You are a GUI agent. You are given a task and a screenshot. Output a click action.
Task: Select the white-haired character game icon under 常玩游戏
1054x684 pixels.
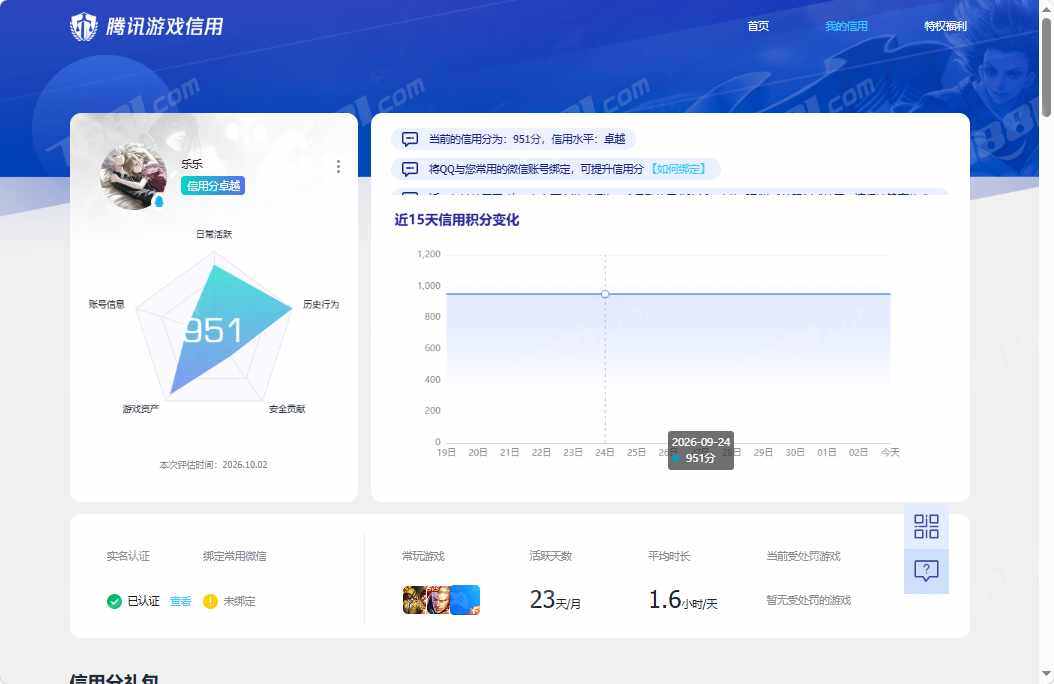pyautogui.click(x=438, y=600)
